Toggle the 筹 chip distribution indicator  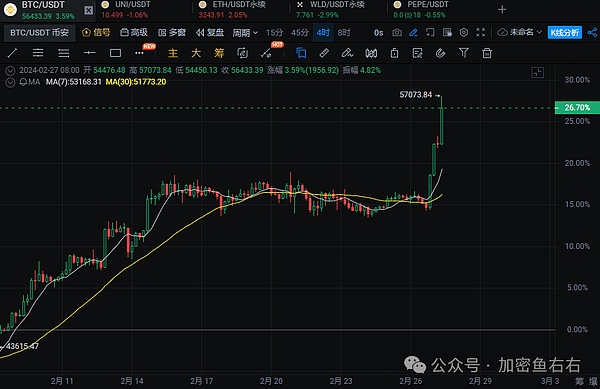click(x=219, y=53)
